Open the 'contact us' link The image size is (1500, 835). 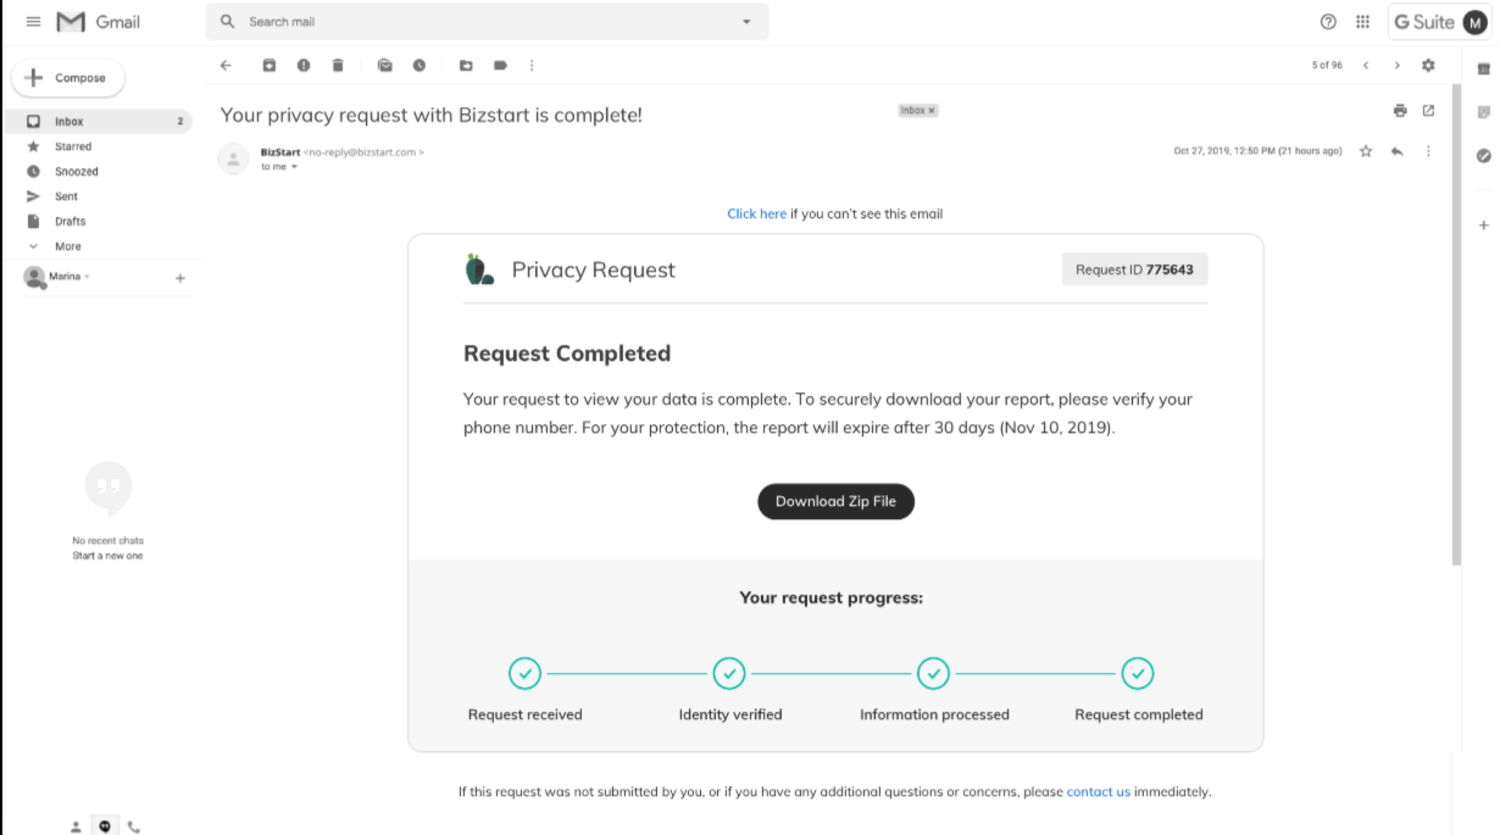tap(1098, 791)
